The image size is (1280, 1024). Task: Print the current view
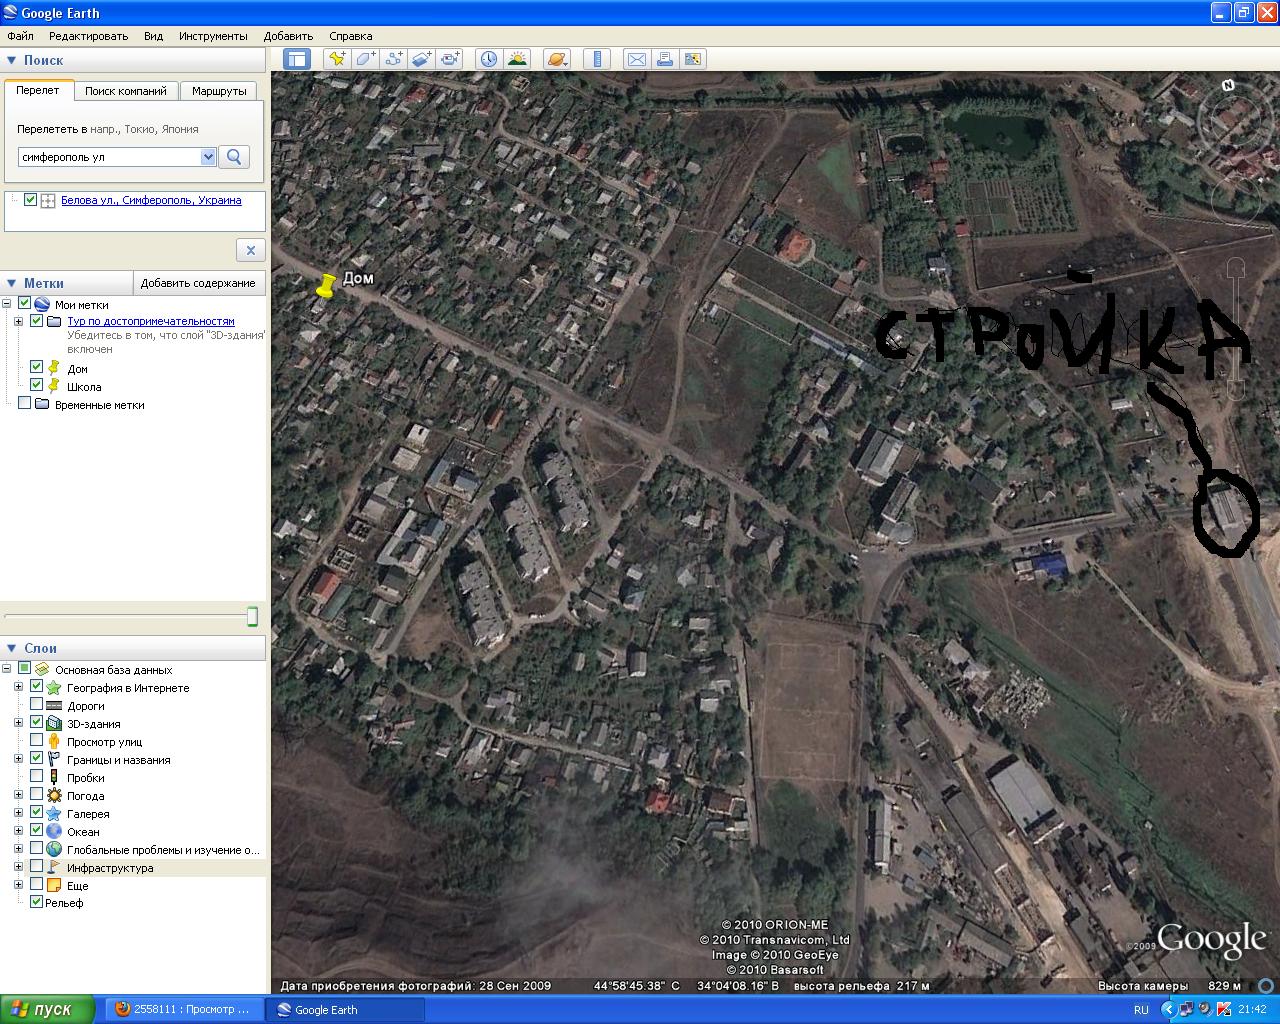click(x=664, y=59)
